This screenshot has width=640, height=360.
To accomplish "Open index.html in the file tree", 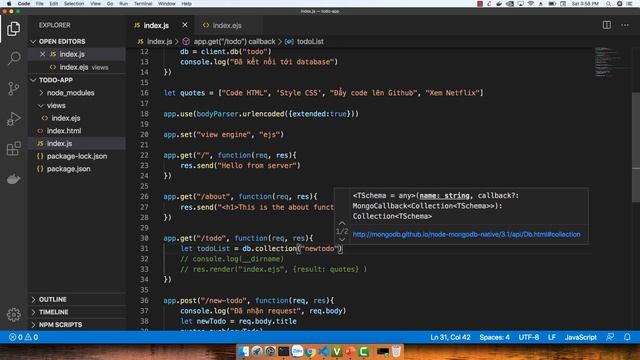I will point(64,131).
